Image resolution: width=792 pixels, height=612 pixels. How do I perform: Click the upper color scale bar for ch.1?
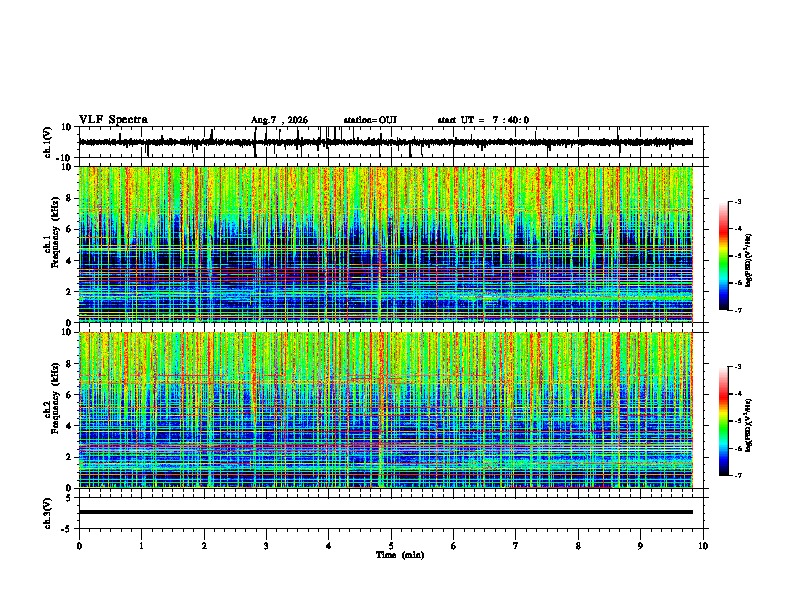coord(724,256)
